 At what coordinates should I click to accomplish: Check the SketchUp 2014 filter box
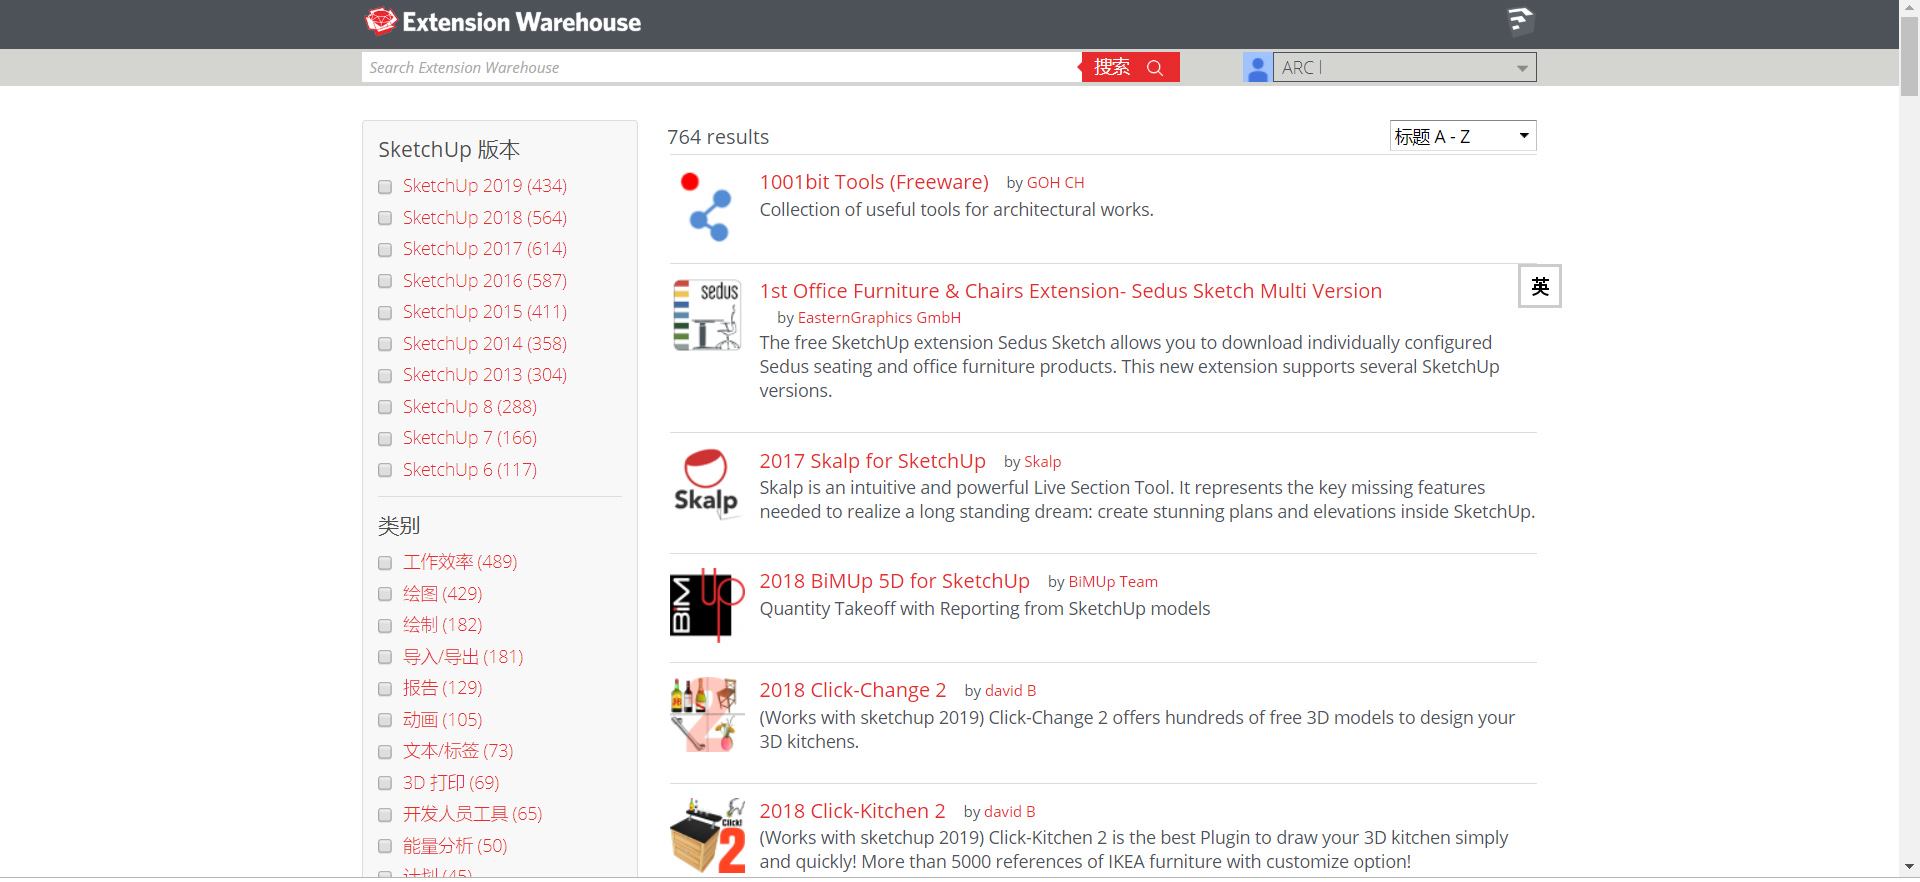385,344
